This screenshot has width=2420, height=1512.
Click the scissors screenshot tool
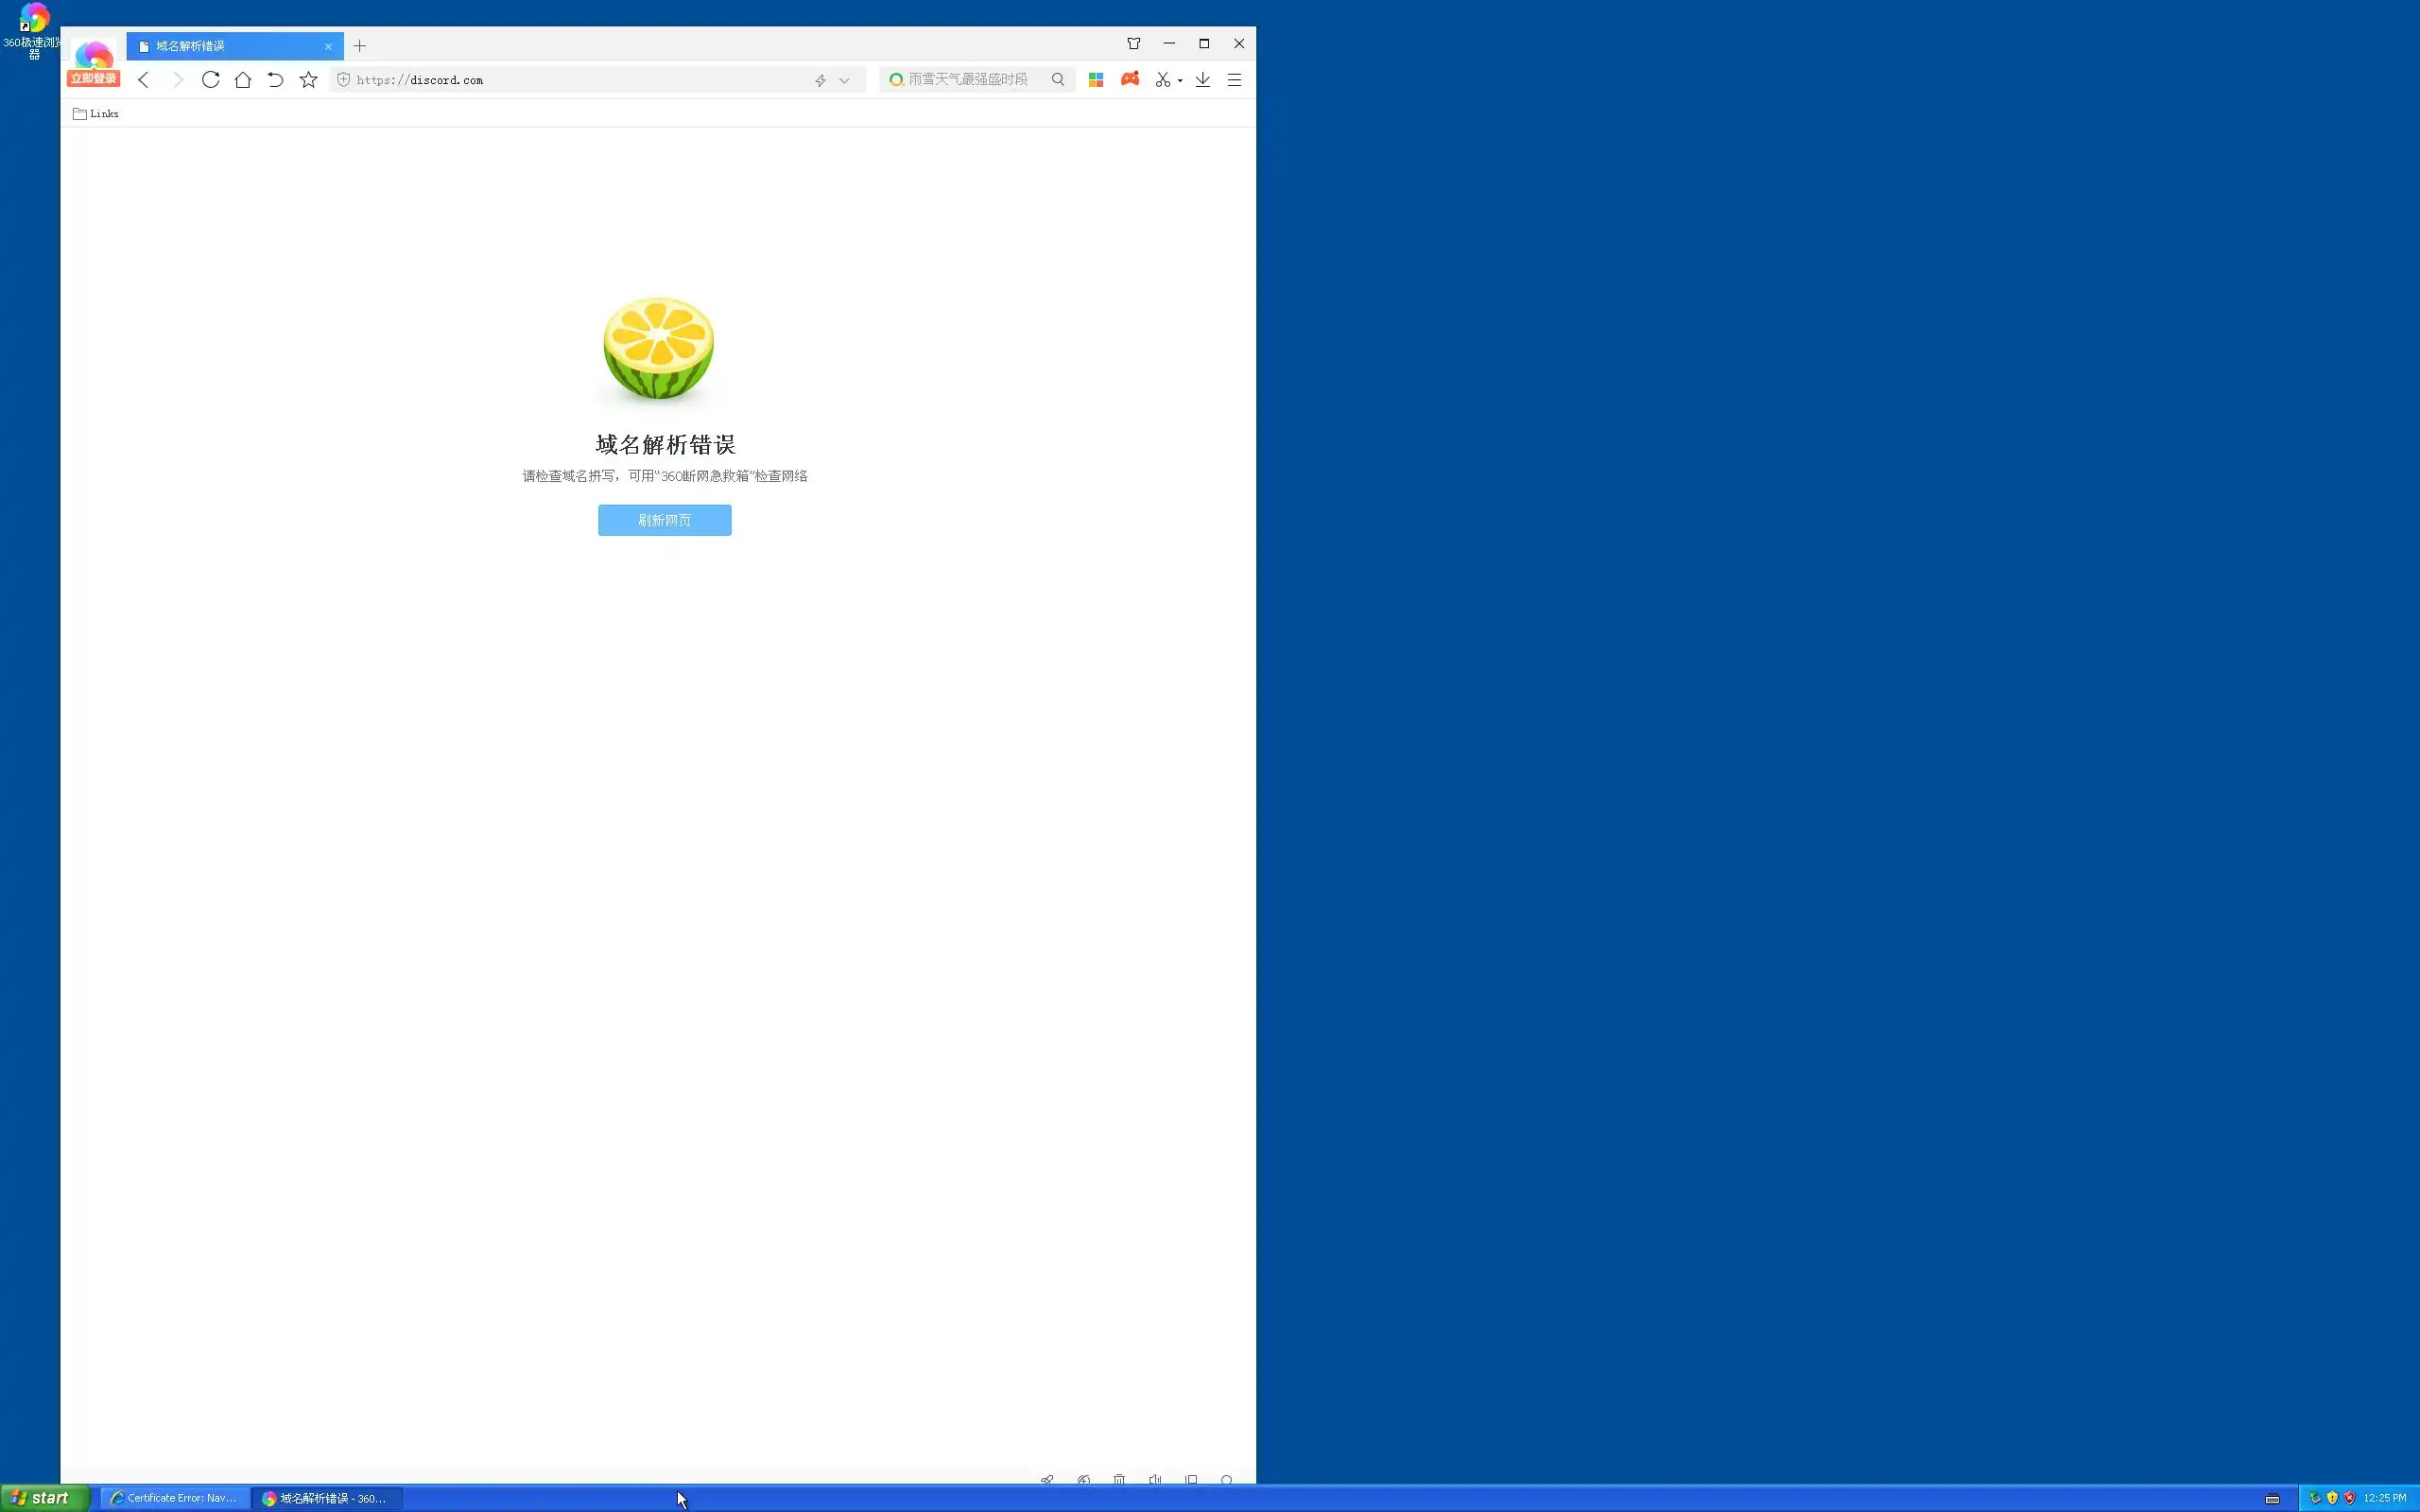[1162, 80]
